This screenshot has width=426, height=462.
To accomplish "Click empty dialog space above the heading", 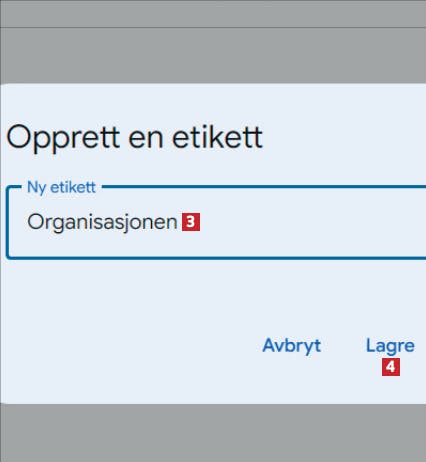I will click(x=213, y=102).
